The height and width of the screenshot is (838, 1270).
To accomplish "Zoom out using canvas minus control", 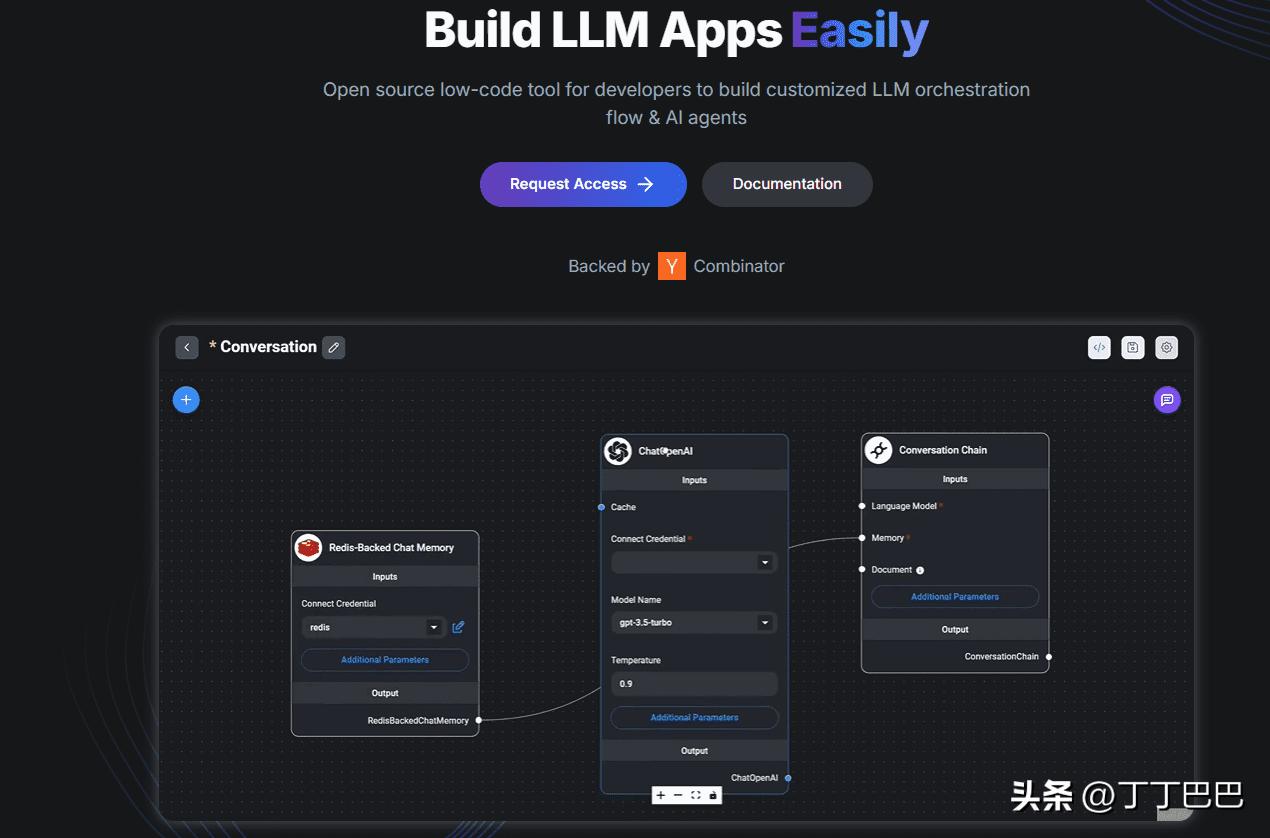I will tap(678, 795).
